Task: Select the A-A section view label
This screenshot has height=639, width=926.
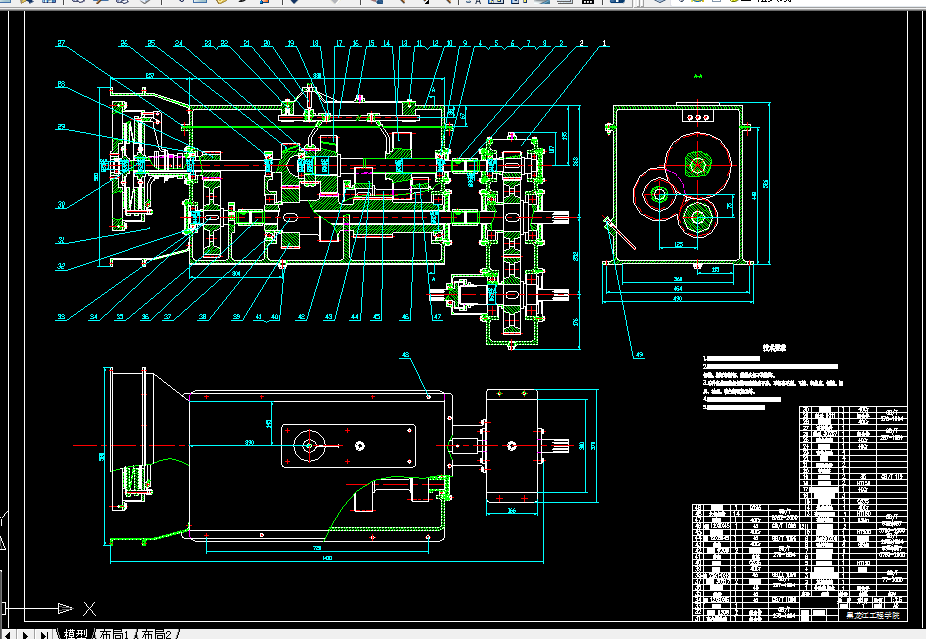Action: click(x=697, y=76)
